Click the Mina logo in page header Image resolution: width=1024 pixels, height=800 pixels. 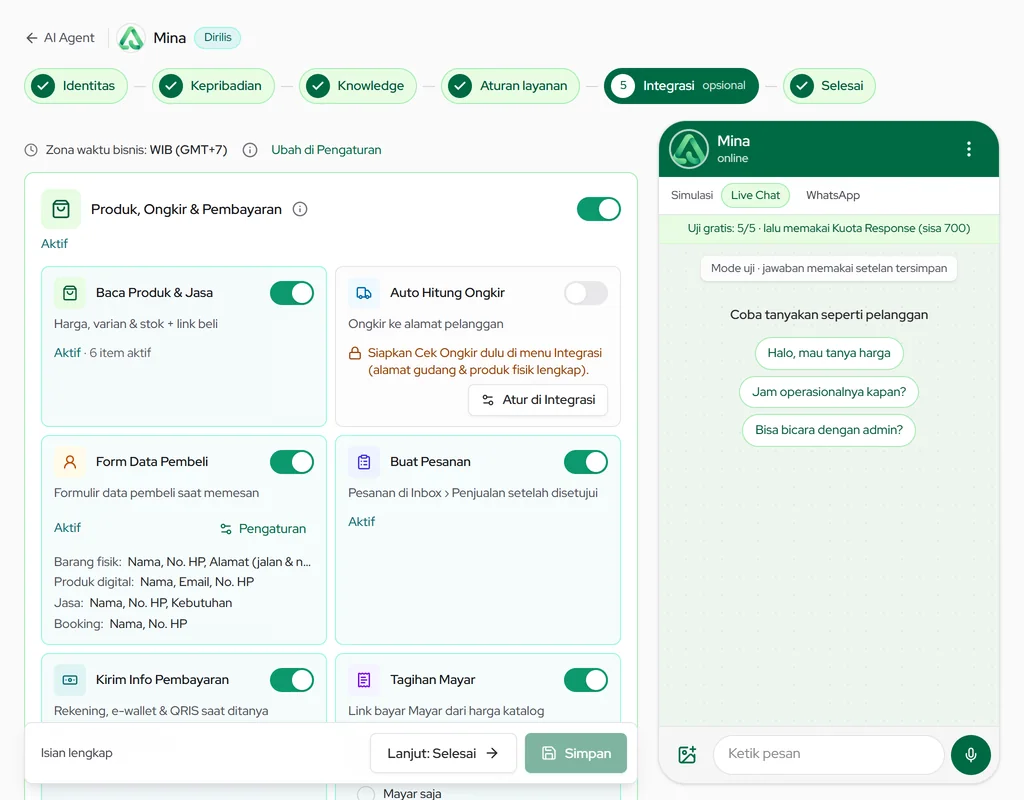pos(131,38)
